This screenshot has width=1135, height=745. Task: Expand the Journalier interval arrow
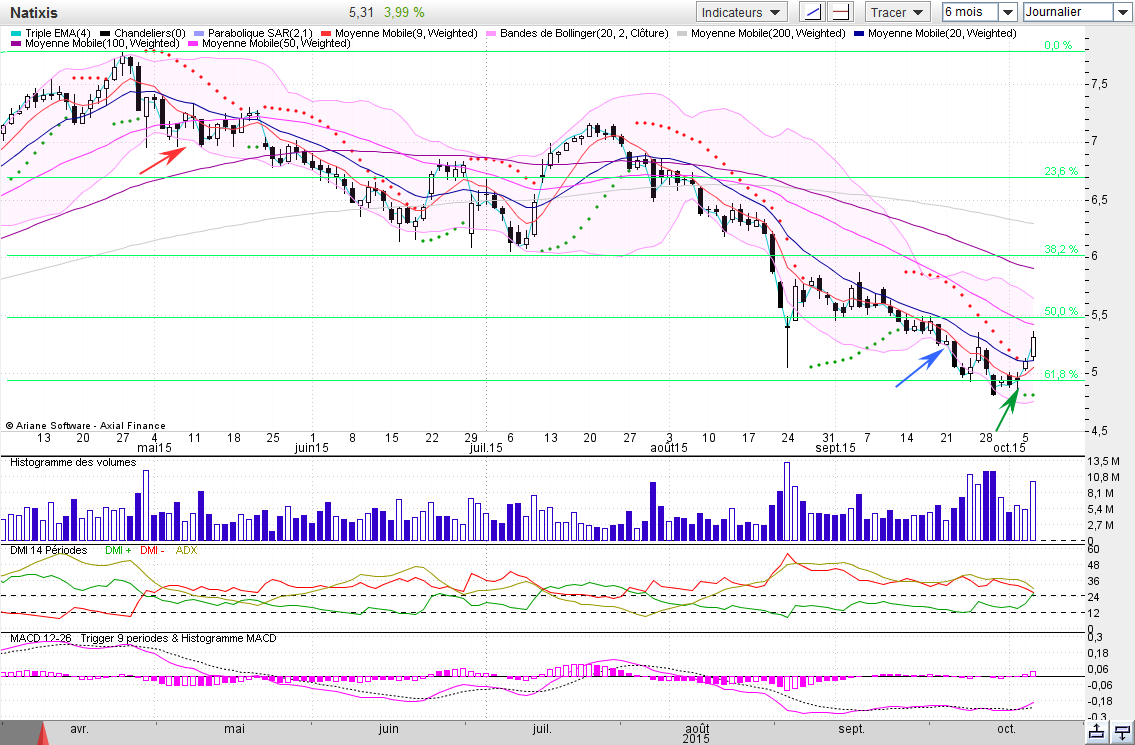click(1121, 12)
